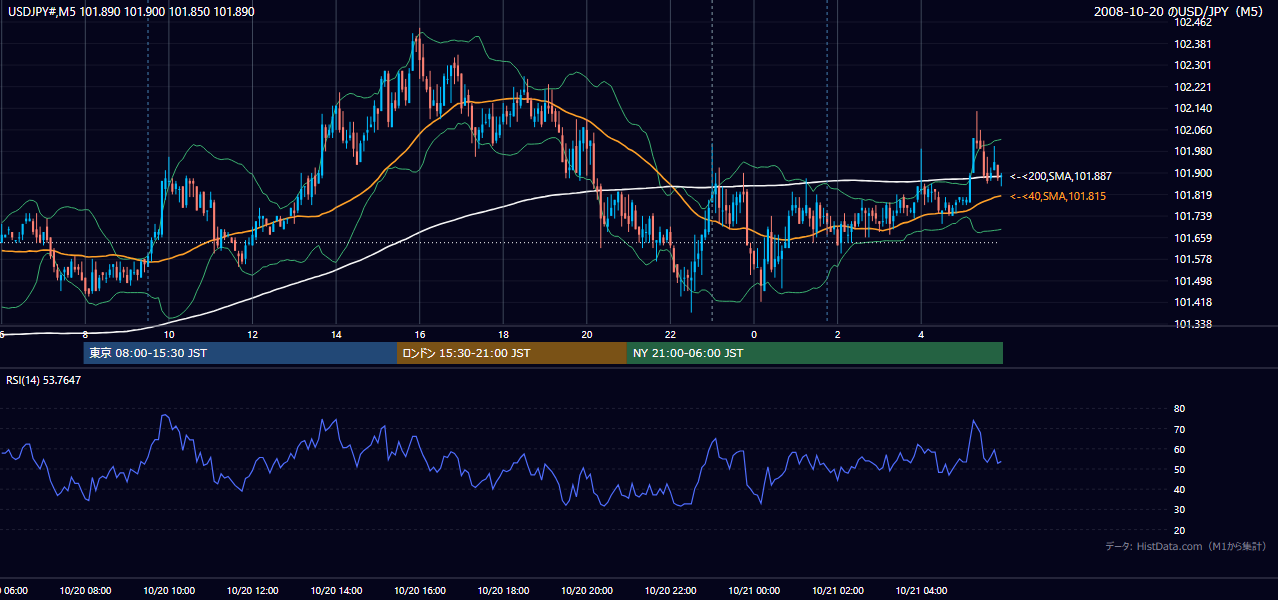Click the RSI(14) 53.7647 indicator label

click(44, 380)
